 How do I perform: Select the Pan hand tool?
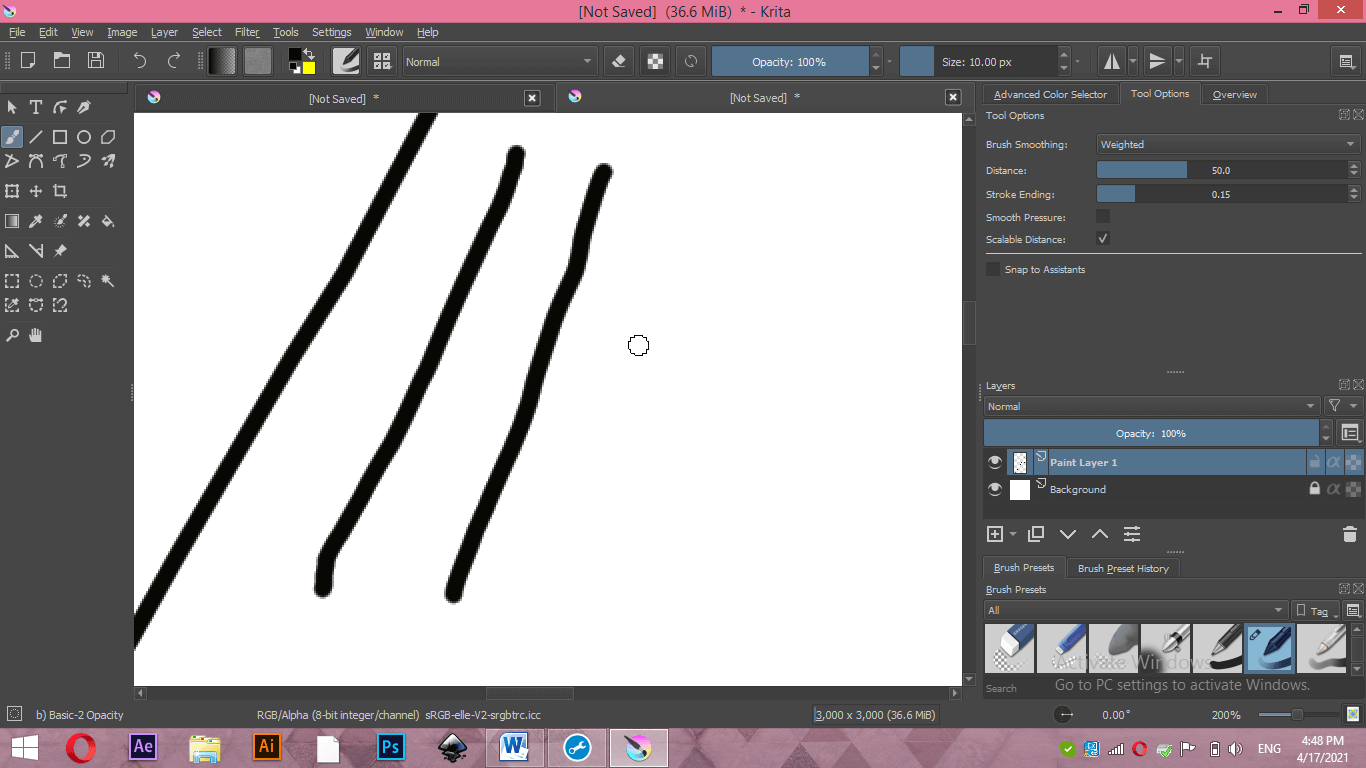pyautogui.click(x=36, y=335)
